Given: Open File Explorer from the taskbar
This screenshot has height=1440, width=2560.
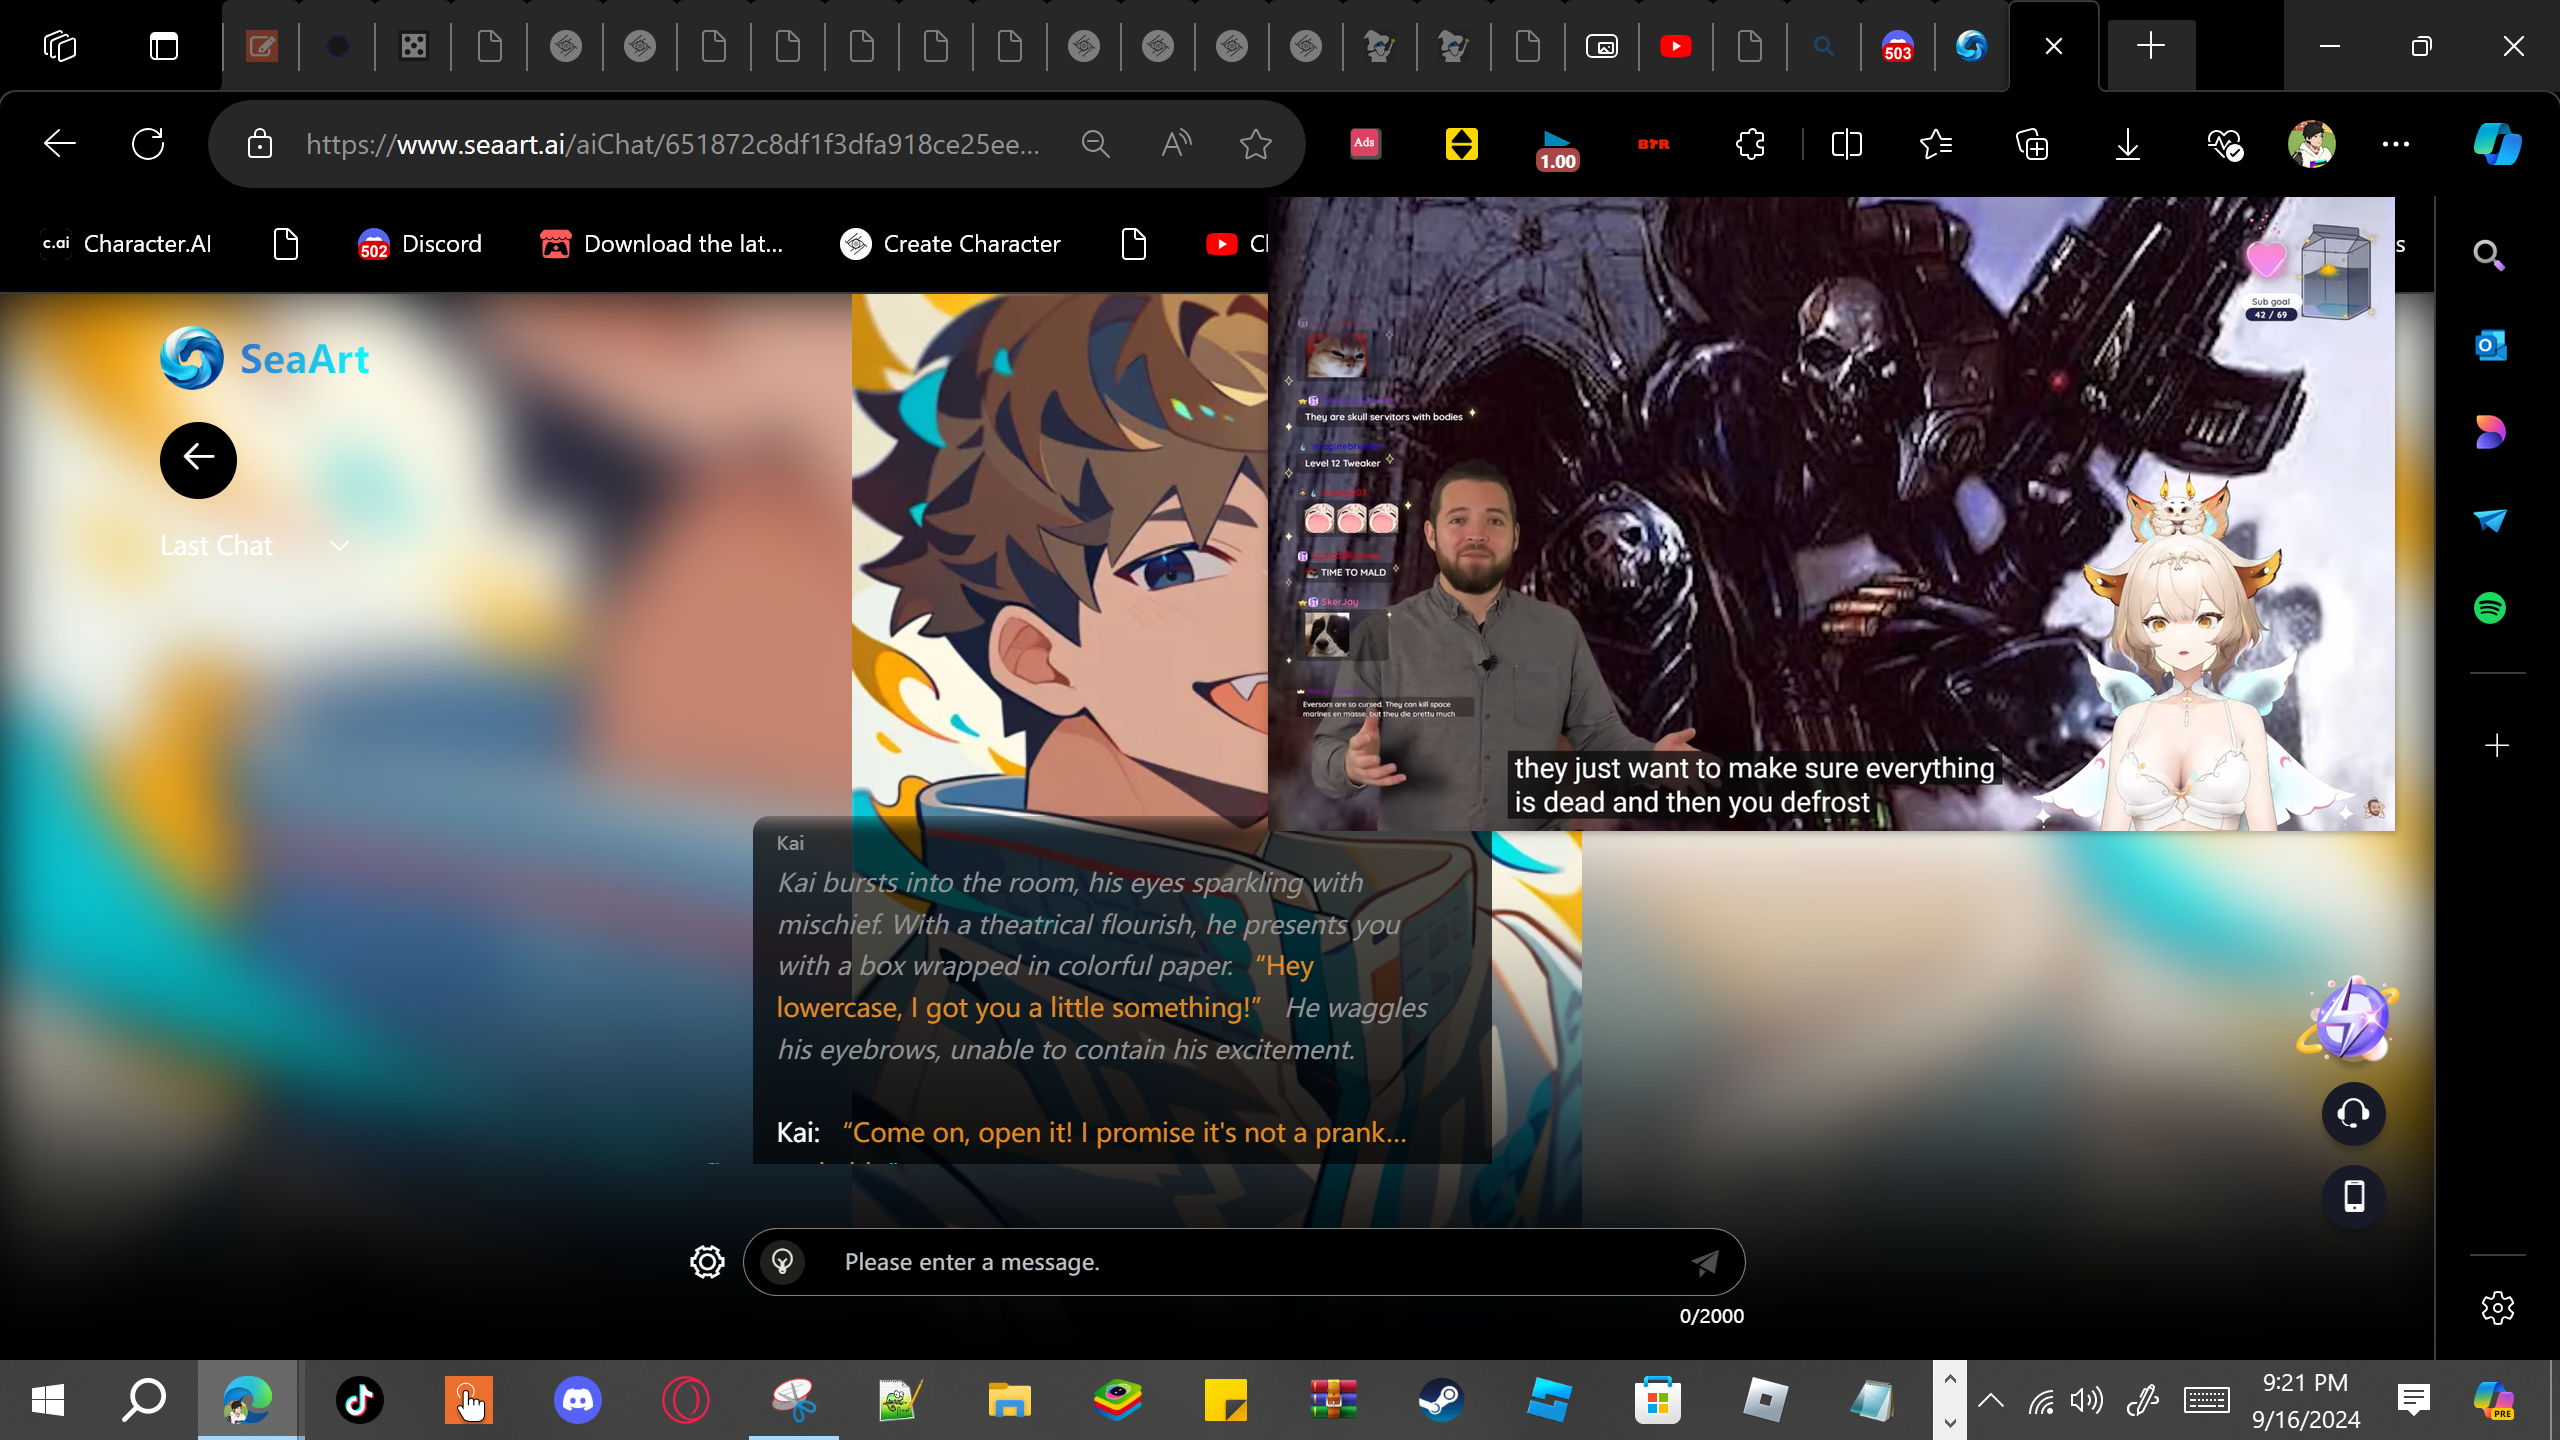Looking at the screenshot, I should 1009,1400.
